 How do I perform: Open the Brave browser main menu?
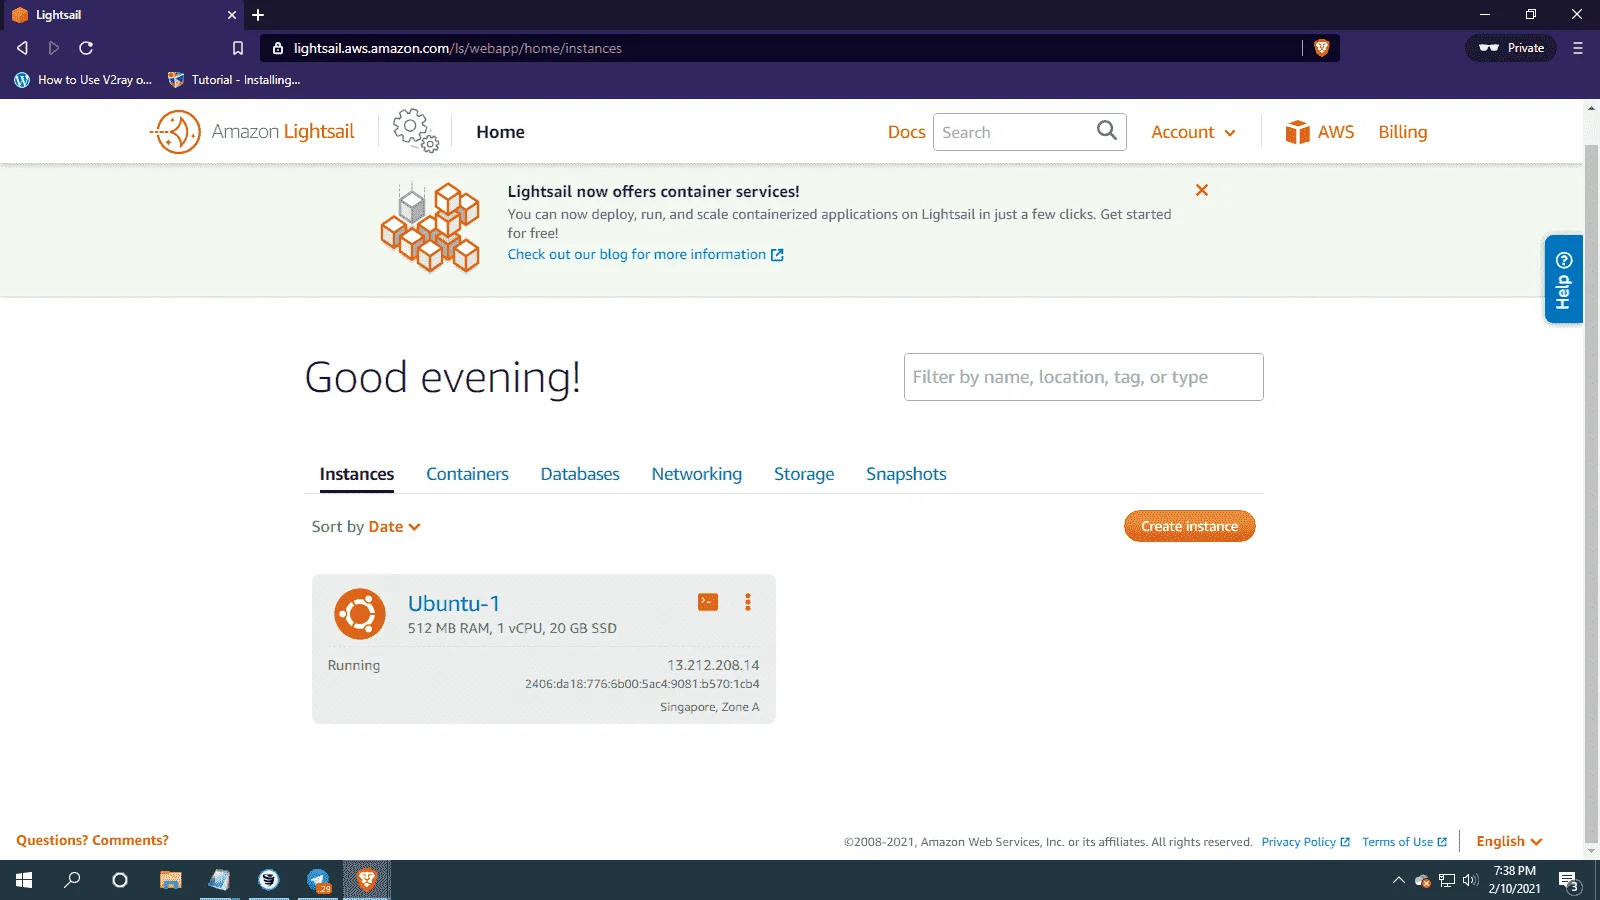(x=1578, y=48)
